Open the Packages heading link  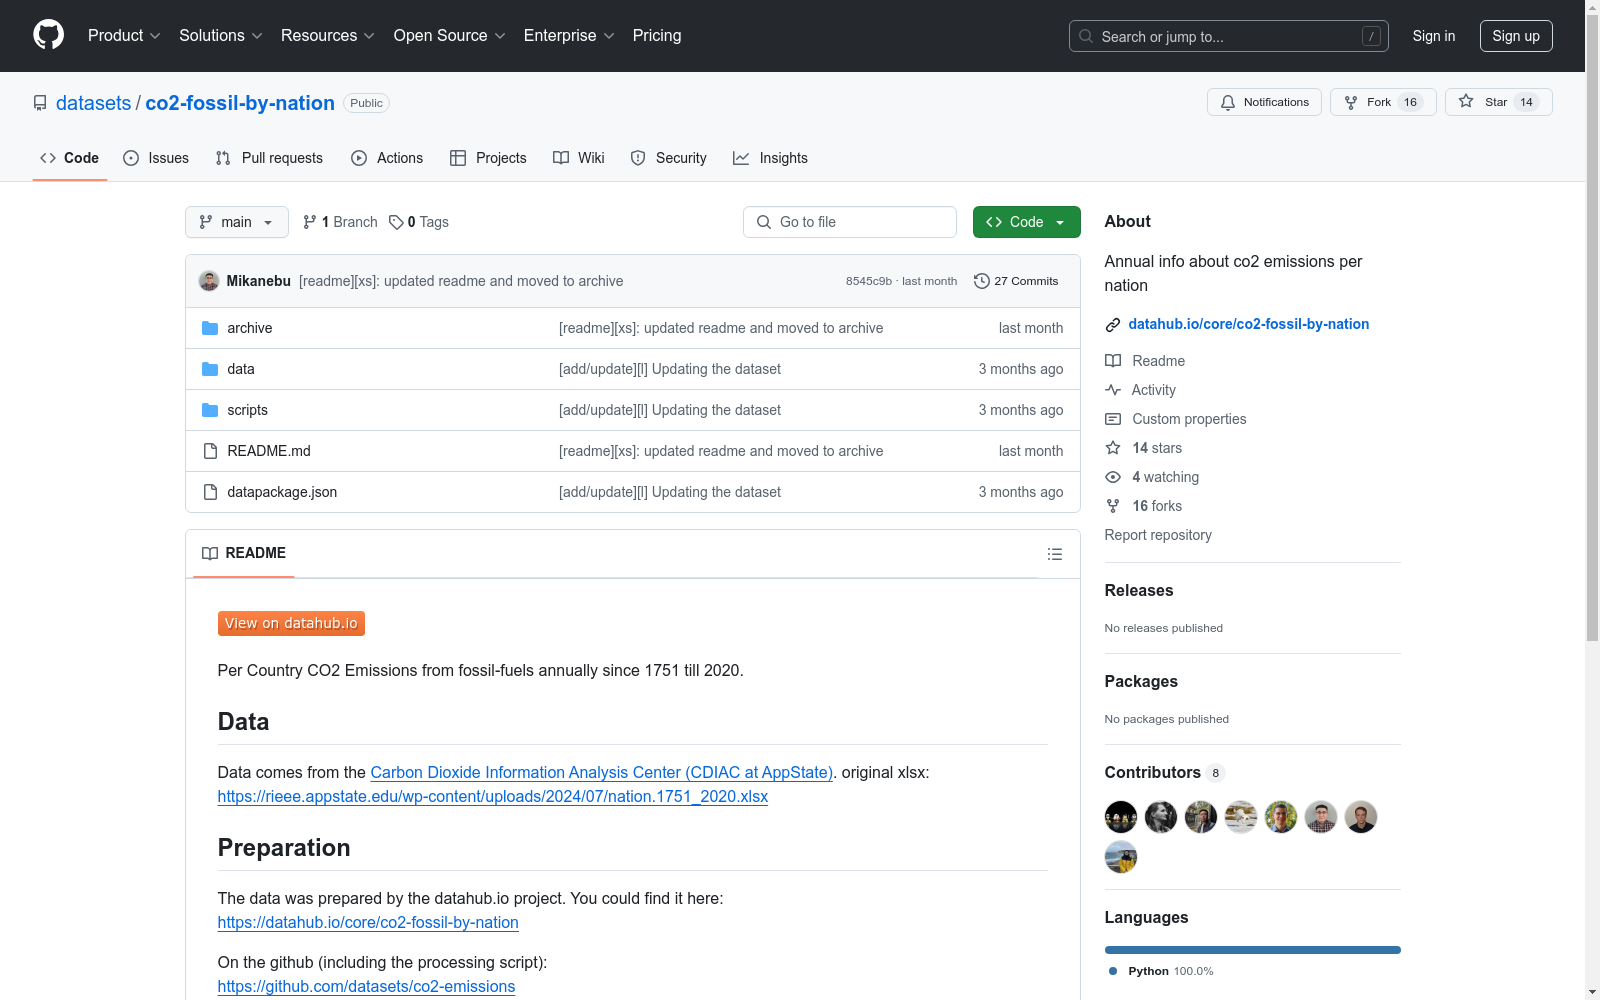[x=1141, y=681]
